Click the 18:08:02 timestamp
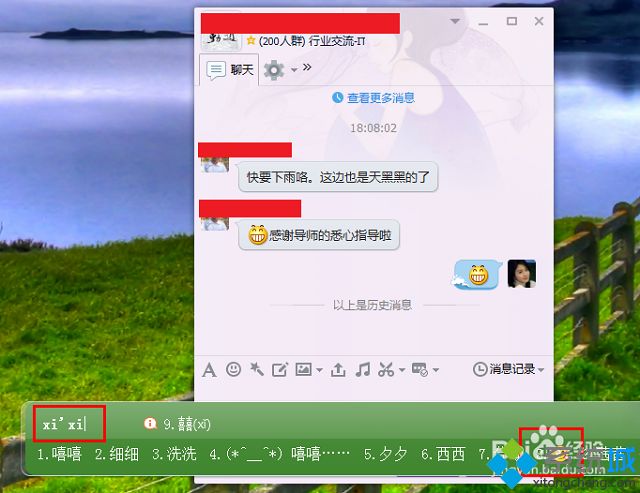This screenshot has height=493, width=640. pos(373,128)
